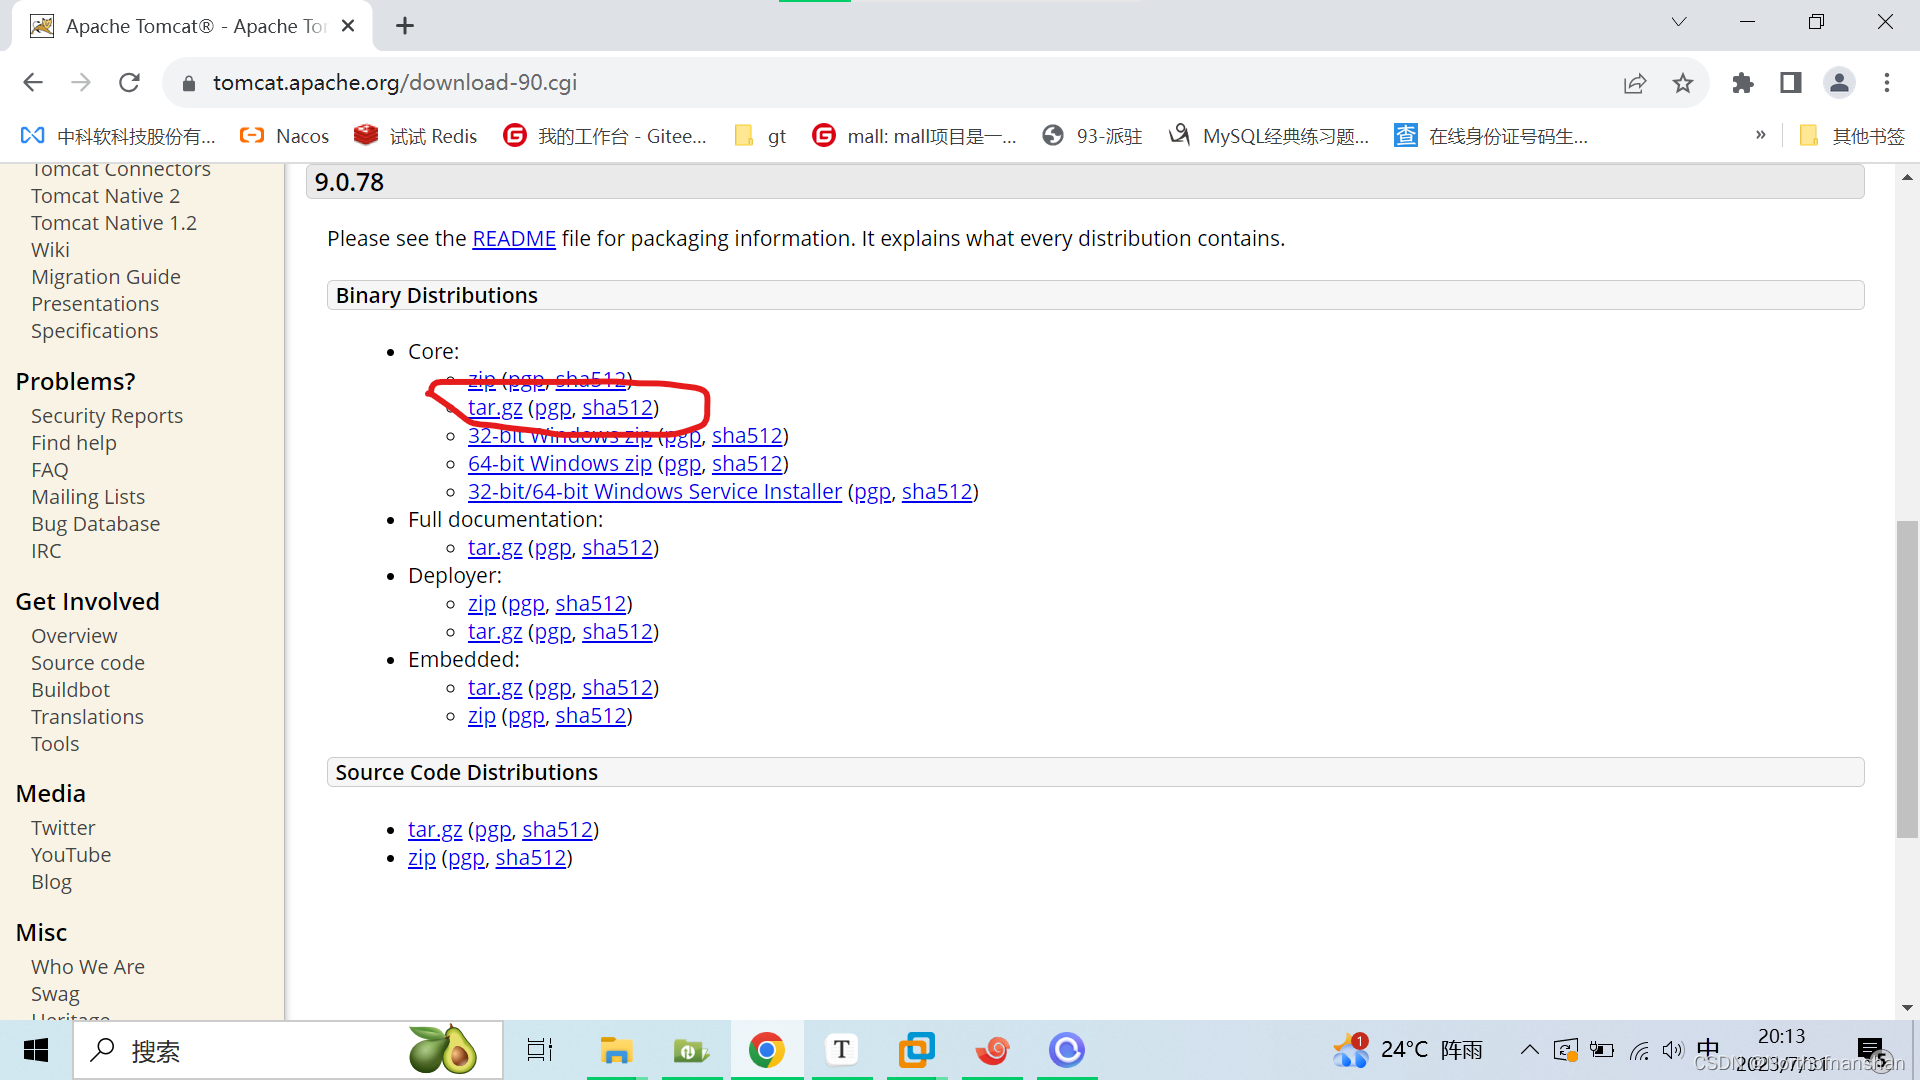The width and height of the screenshot is (1920, 1080).
Task: Open the VirtualBox-style blue cube taskbar app
Action: click(x=917, y=1050)
